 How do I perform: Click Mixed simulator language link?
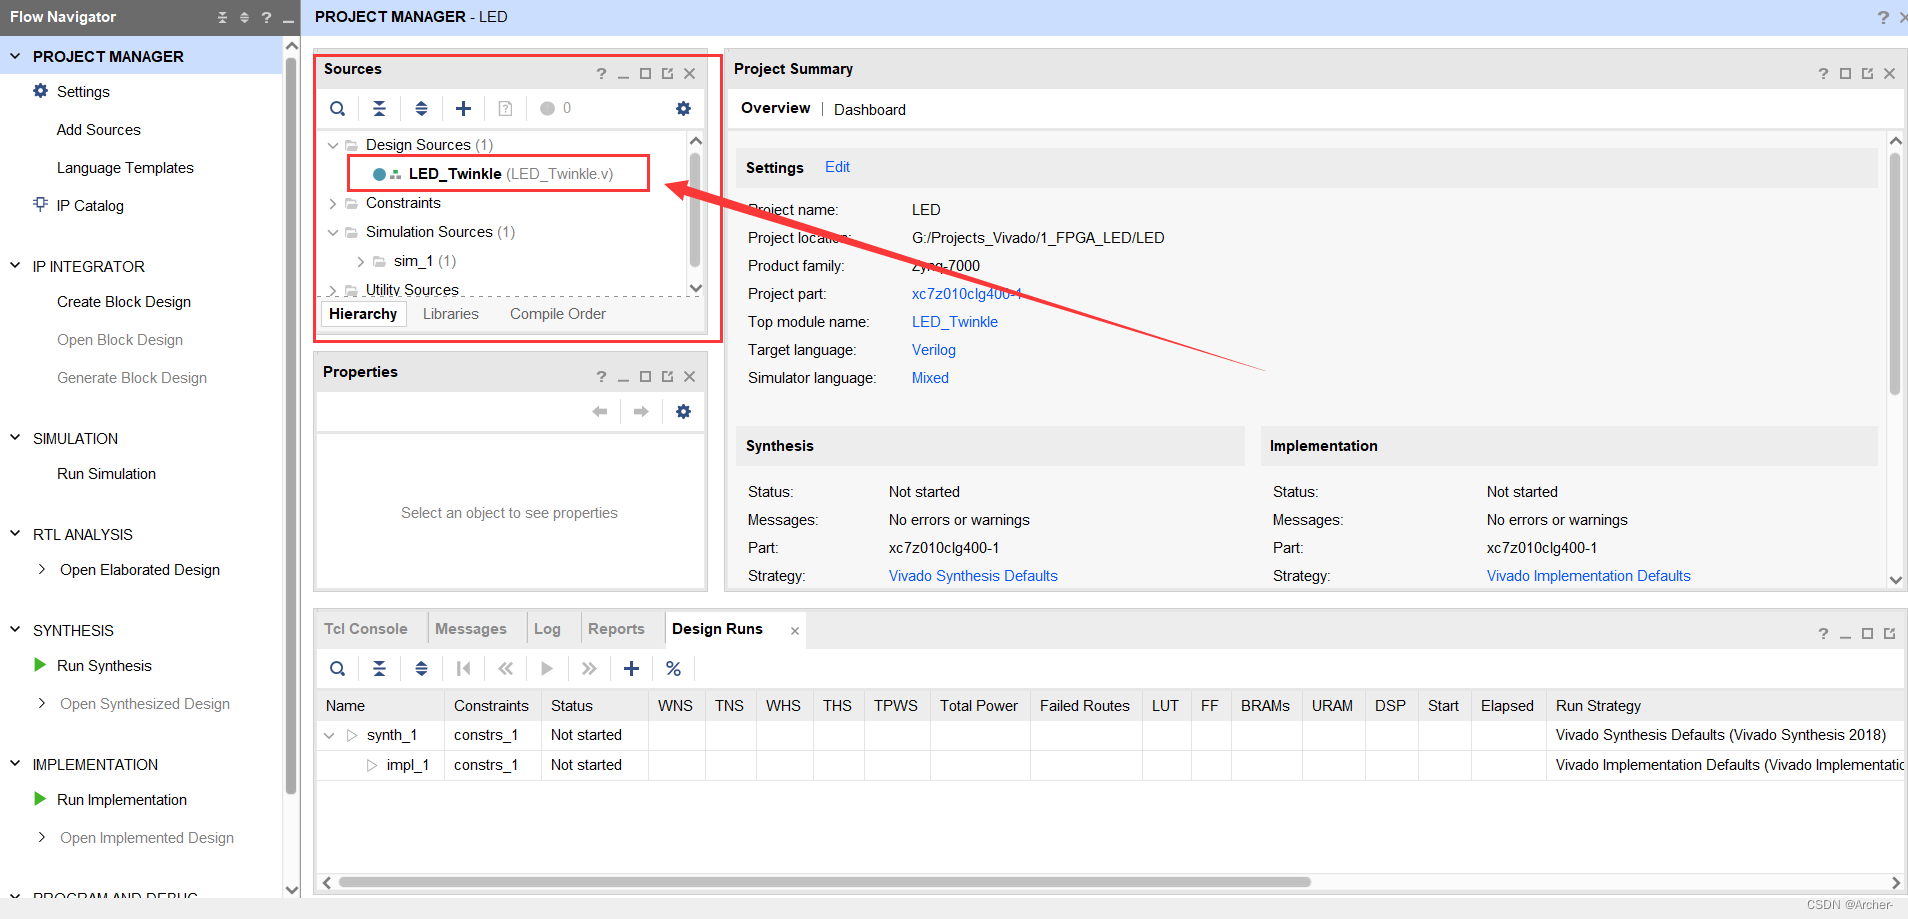930,378
